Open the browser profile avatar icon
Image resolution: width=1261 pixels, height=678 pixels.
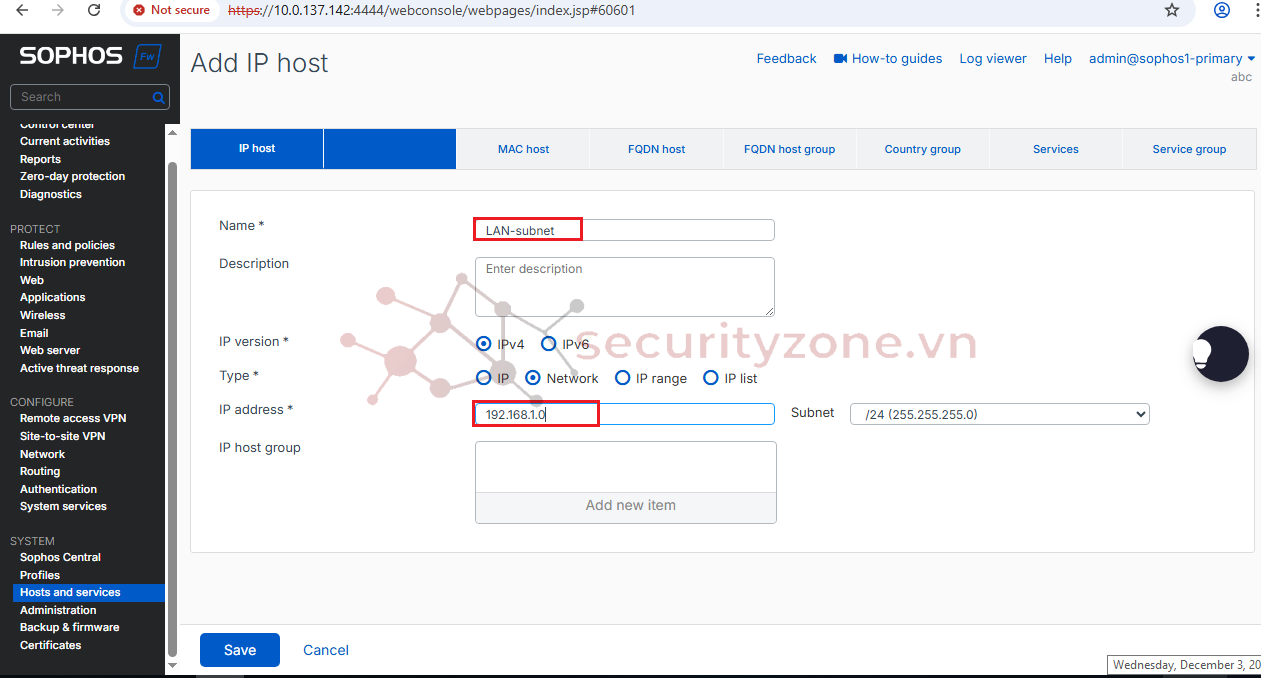pos(1221,11)
